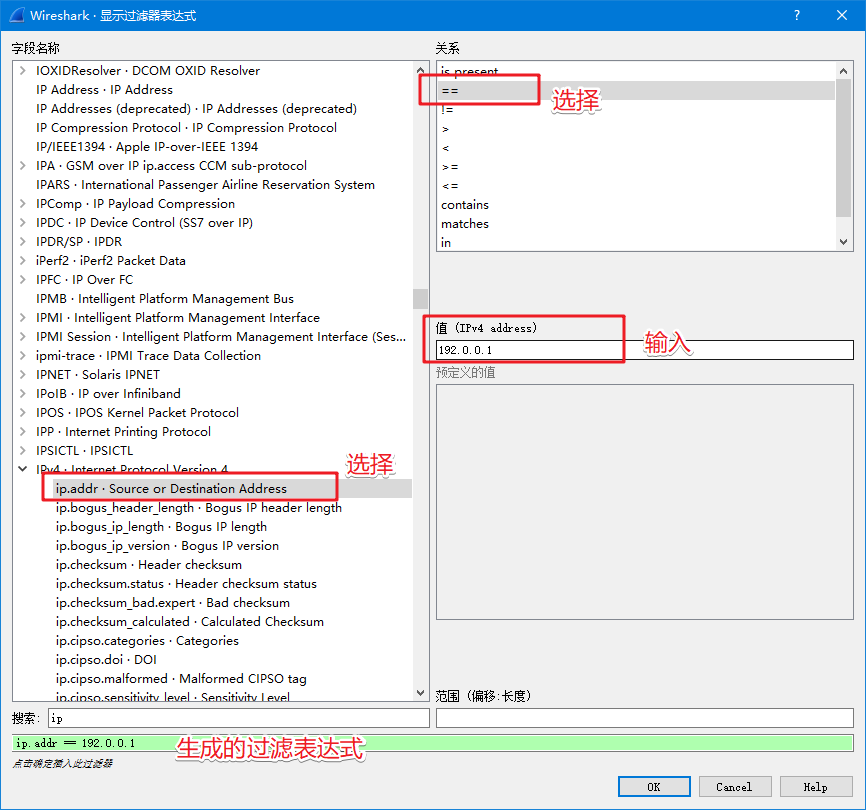
Task: Select IP/IEEE1394 Apple IP-over-IEEE 1394 entry
Action: 147,147
